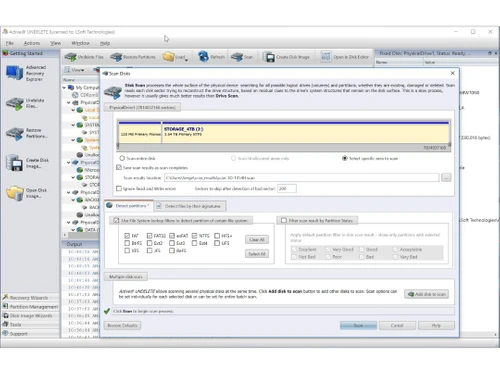Click the Scan toolbar button
500x375 pixels.
tap(242, 57)
